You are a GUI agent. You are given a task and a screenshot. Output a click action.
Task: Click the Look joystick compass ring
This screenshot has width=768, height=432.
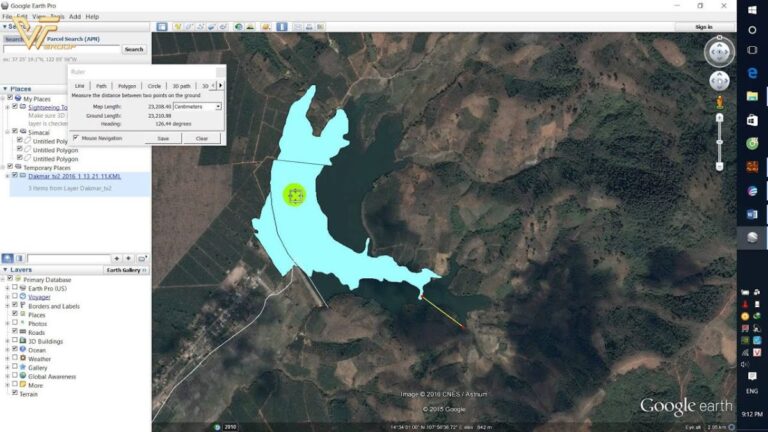tap(719, 51)
